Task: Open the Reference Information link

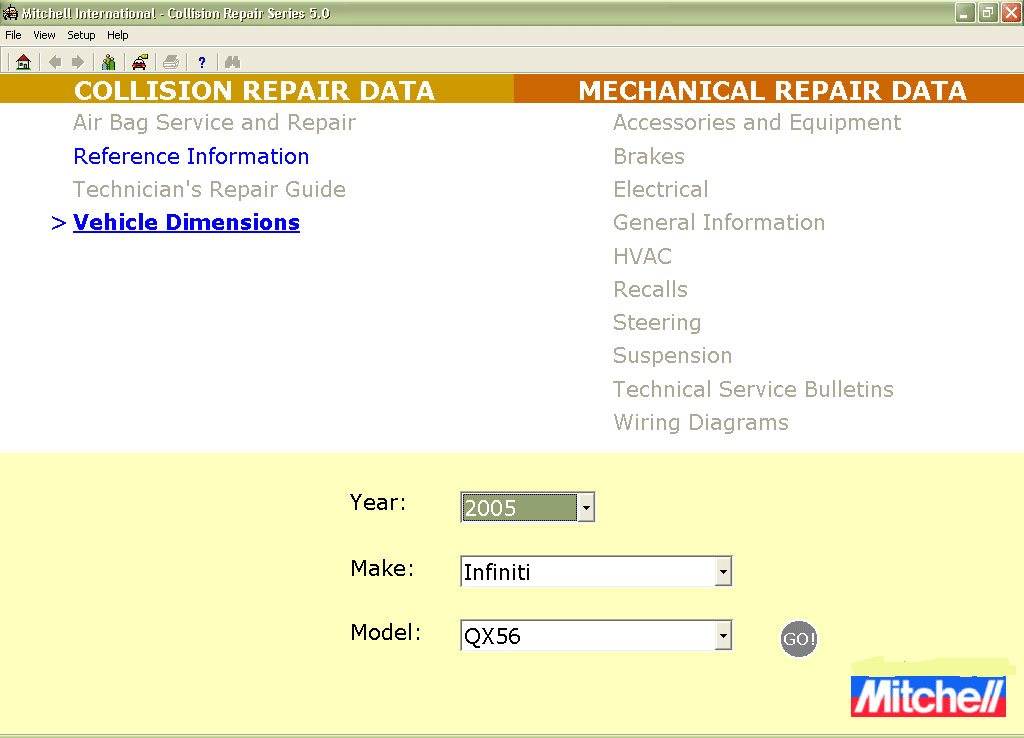Action: [x=191, y=157]
